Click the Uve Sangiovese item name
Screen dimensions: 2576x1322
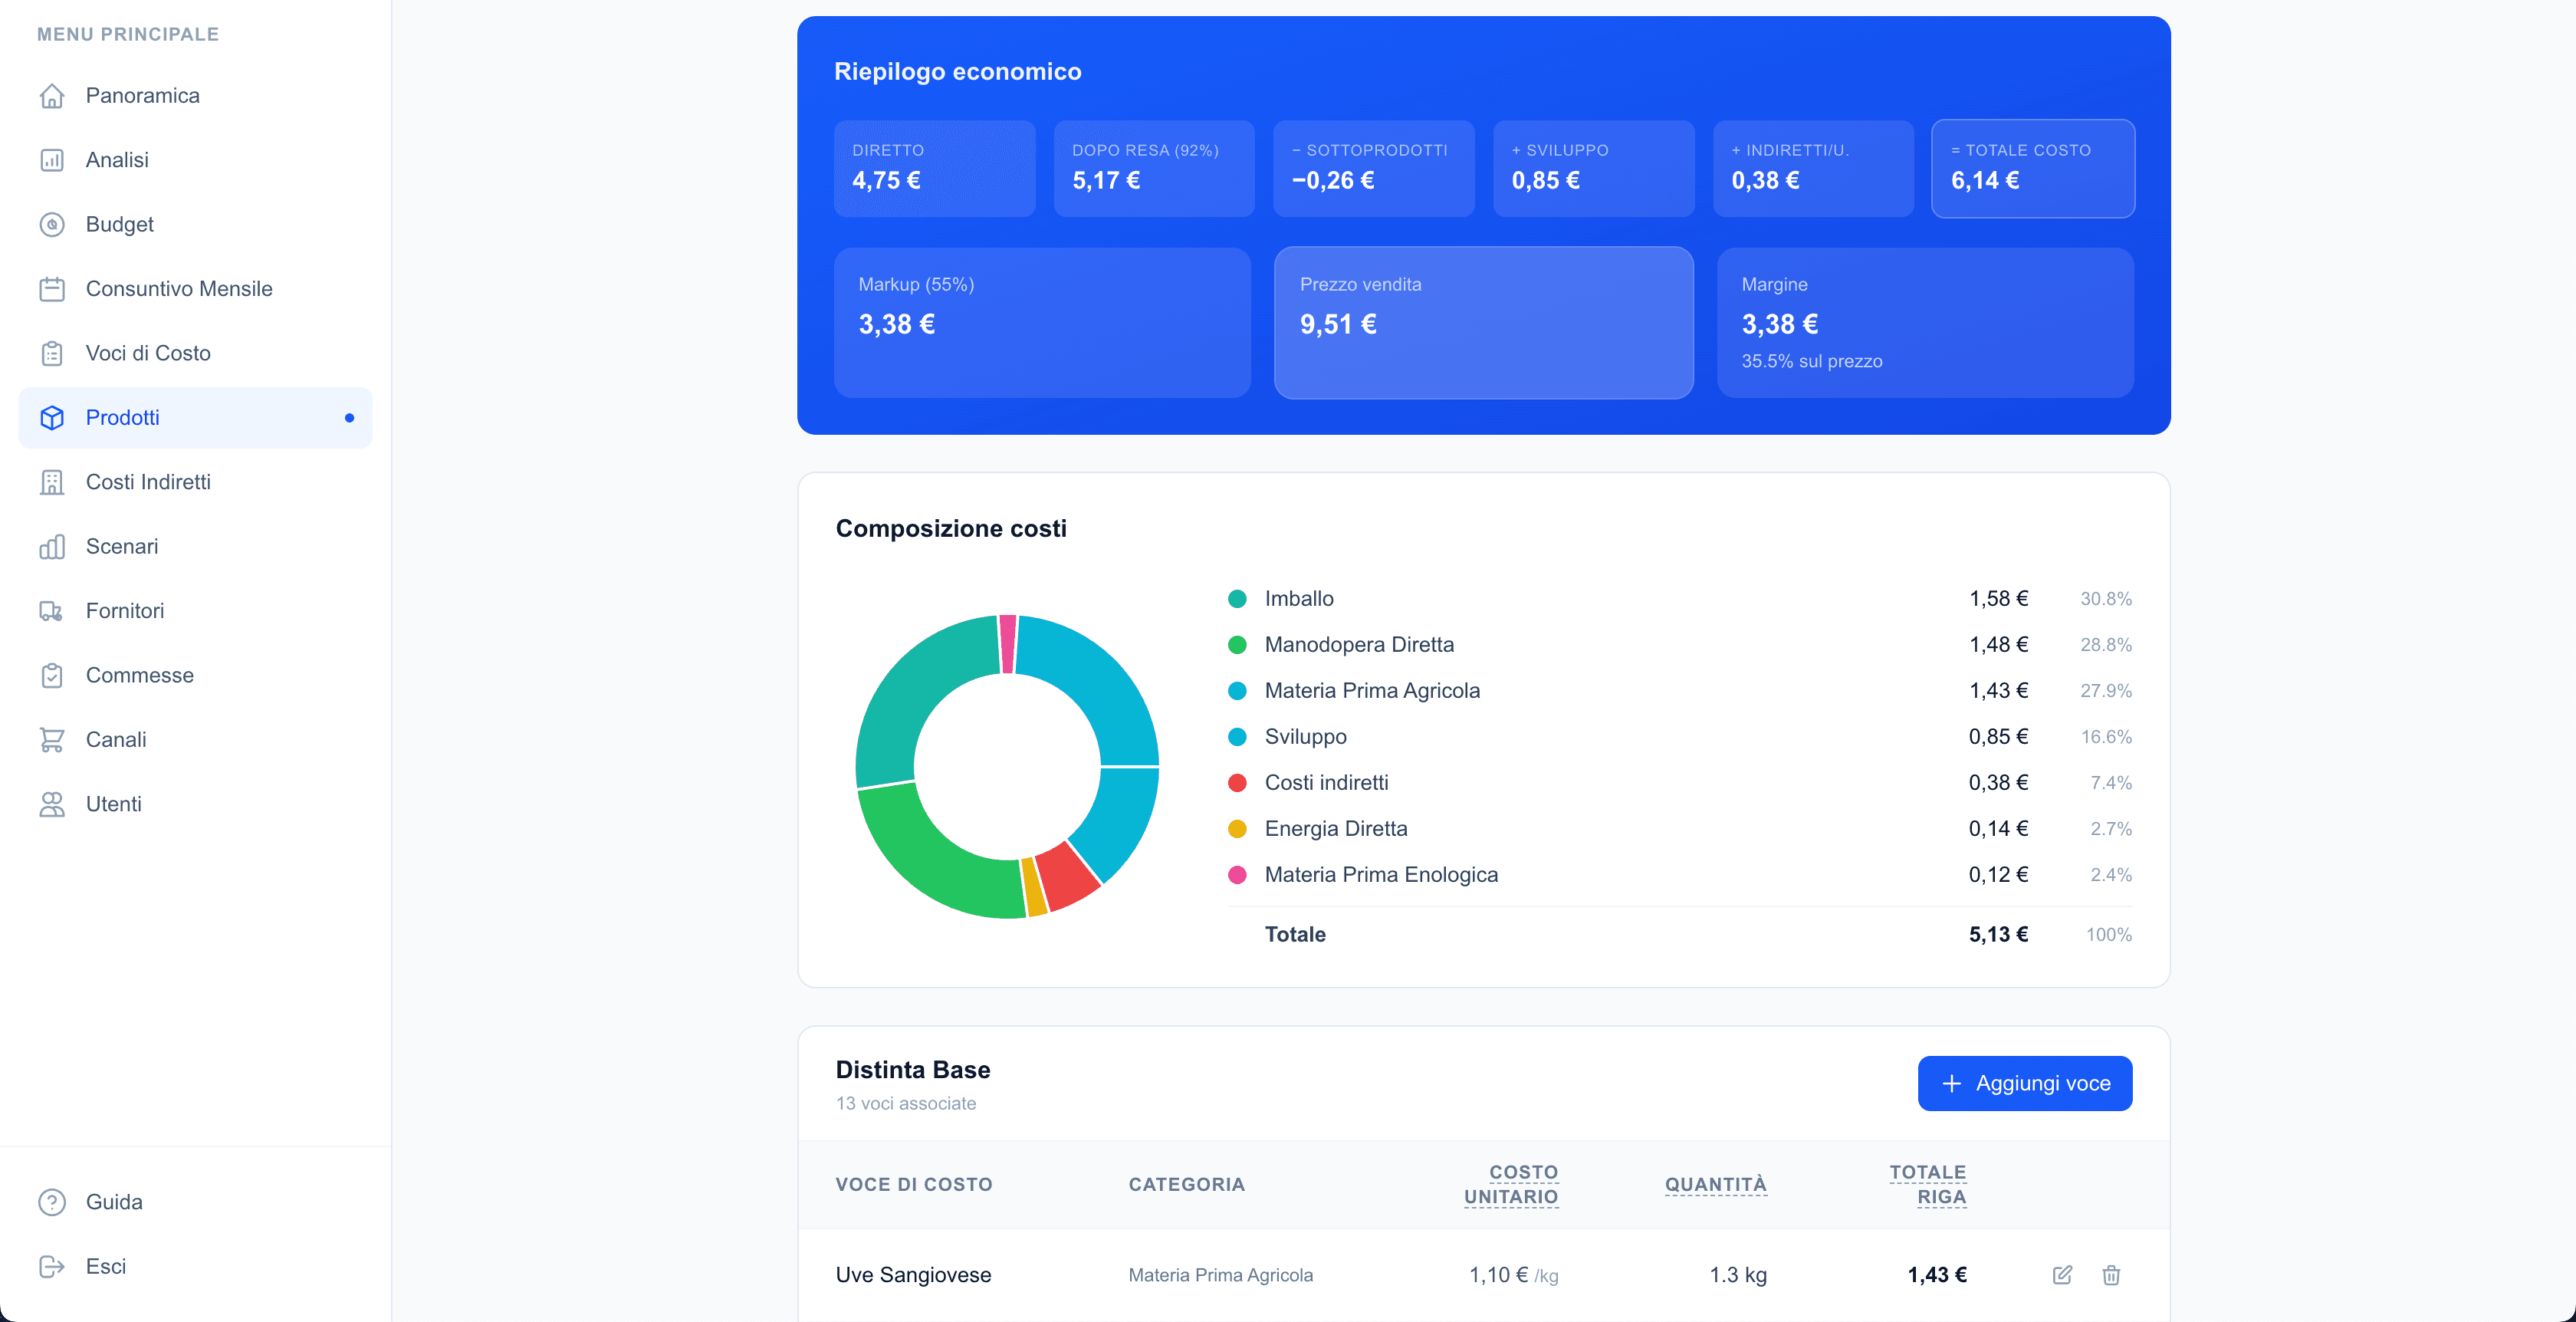[x=913, y=1275]
